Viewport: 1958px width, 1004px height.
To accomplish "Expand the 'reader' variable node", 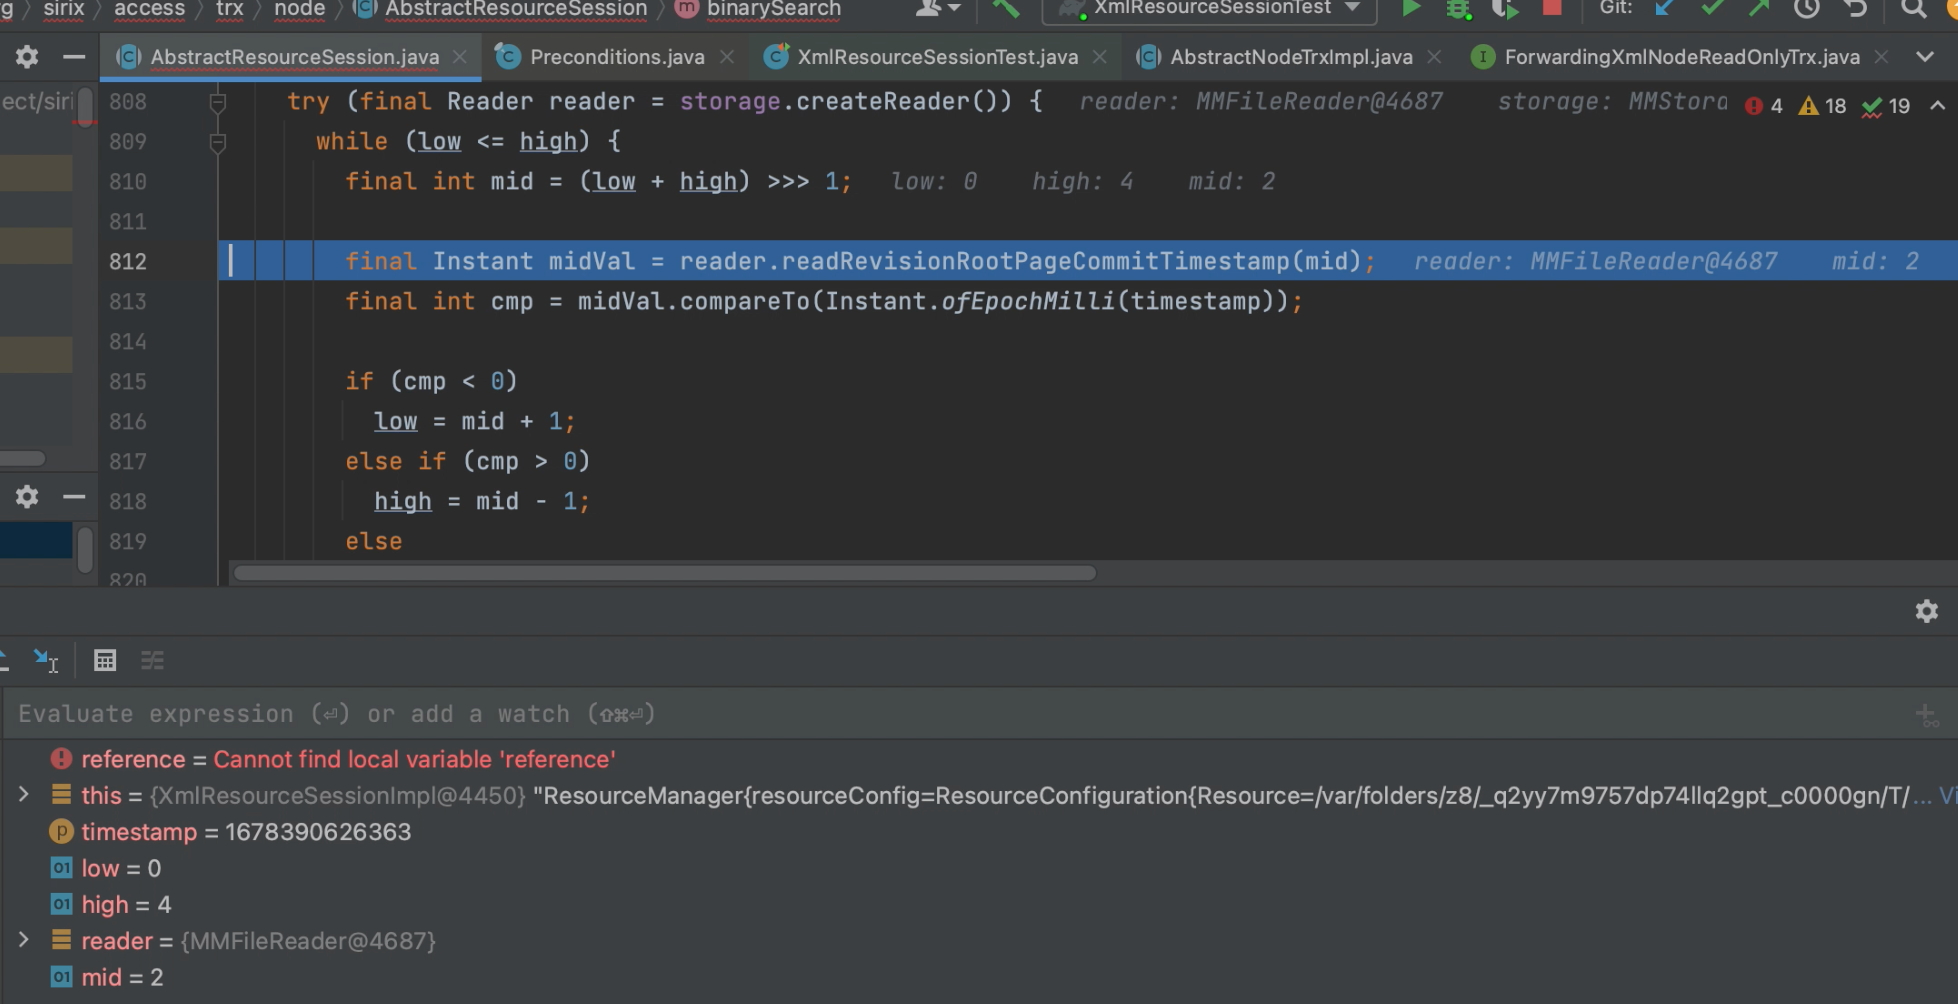I will coord(24,940).
